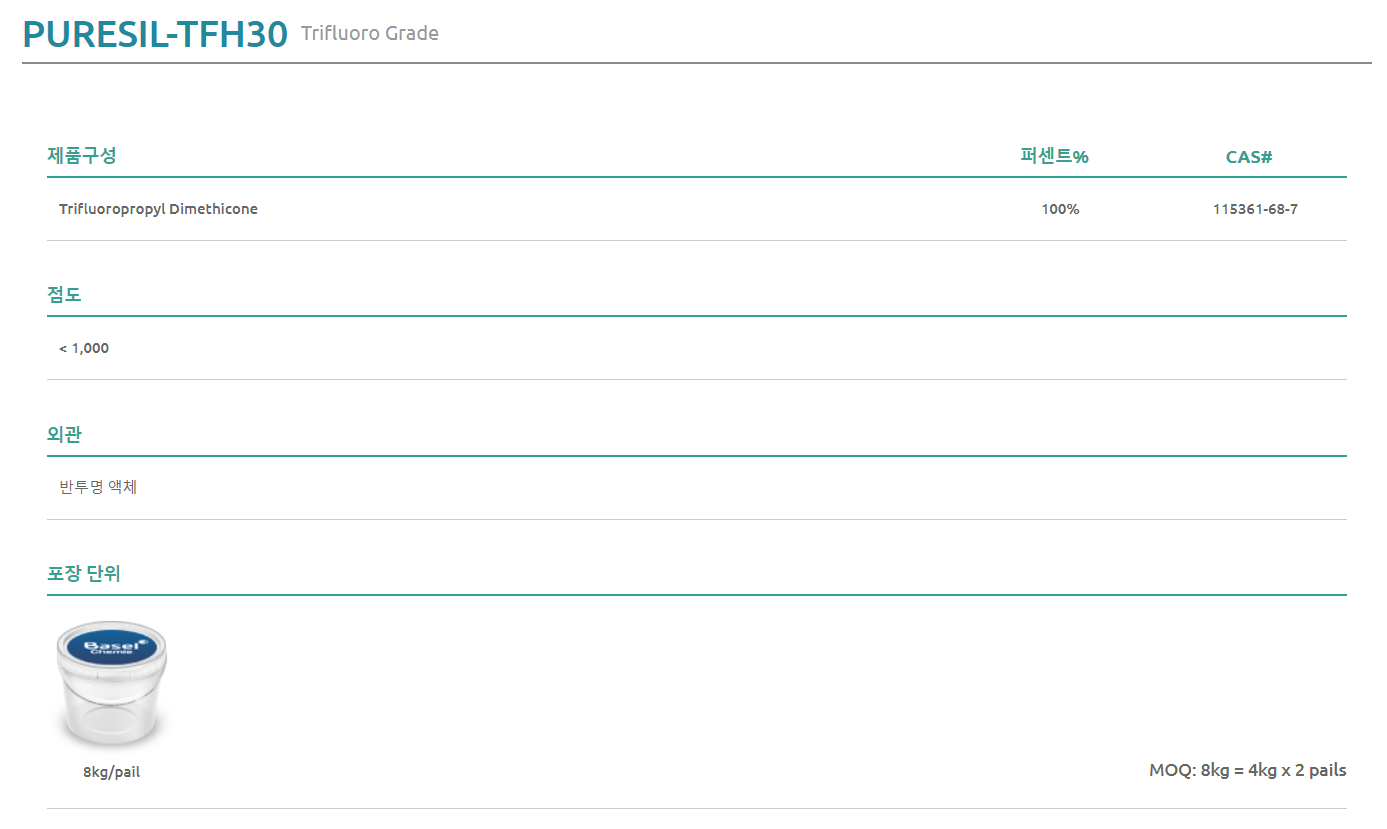The height and width of the screenshot is (829, 1387).
Task: Select the < 1,000 viscosity value
Action: click(84, 348)
